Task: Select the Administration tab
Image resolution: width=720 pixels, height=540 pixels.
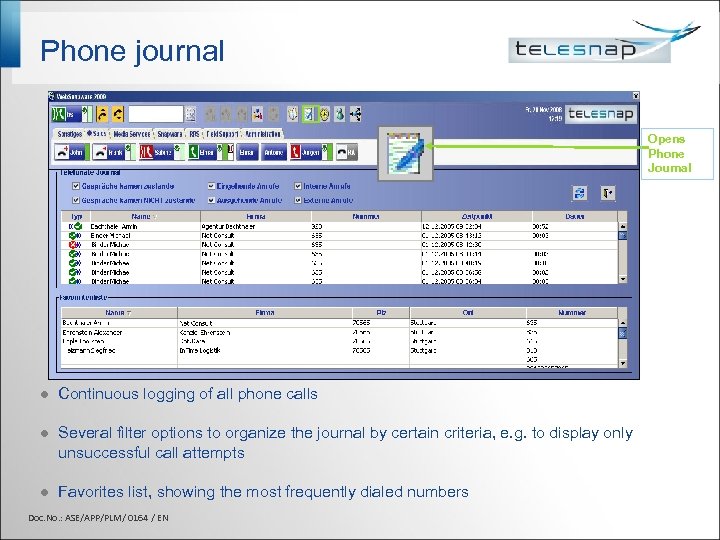Action: click(x=263, y=134)
